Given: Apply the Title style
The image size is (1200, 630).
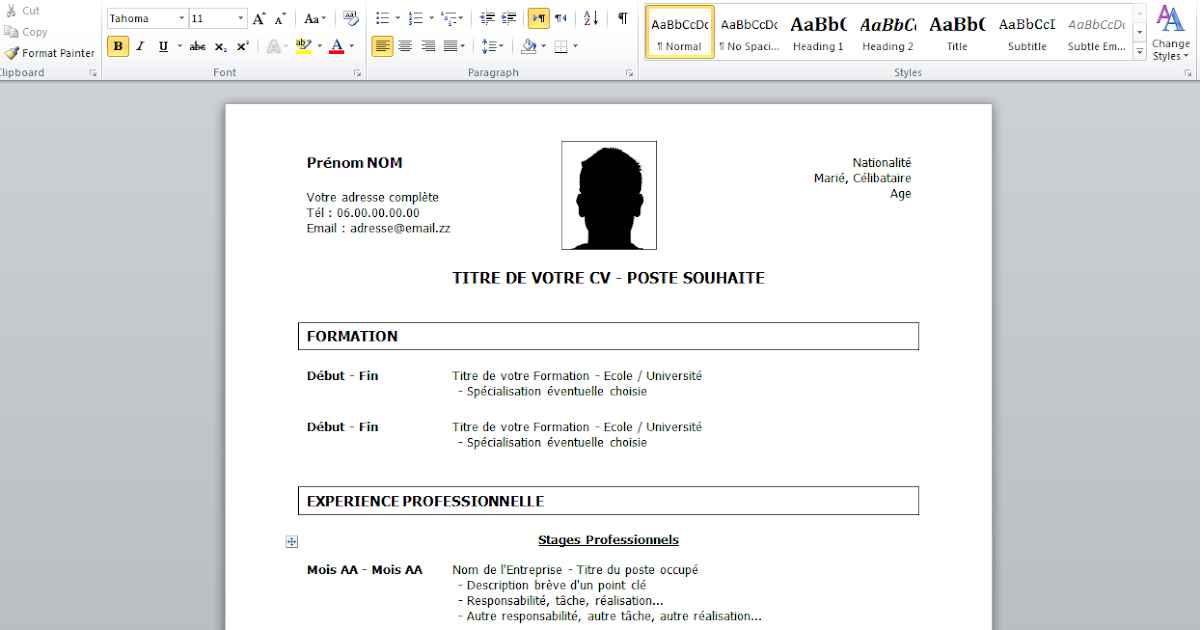Looking at the screenshot, I should click(x=957, y=32).
